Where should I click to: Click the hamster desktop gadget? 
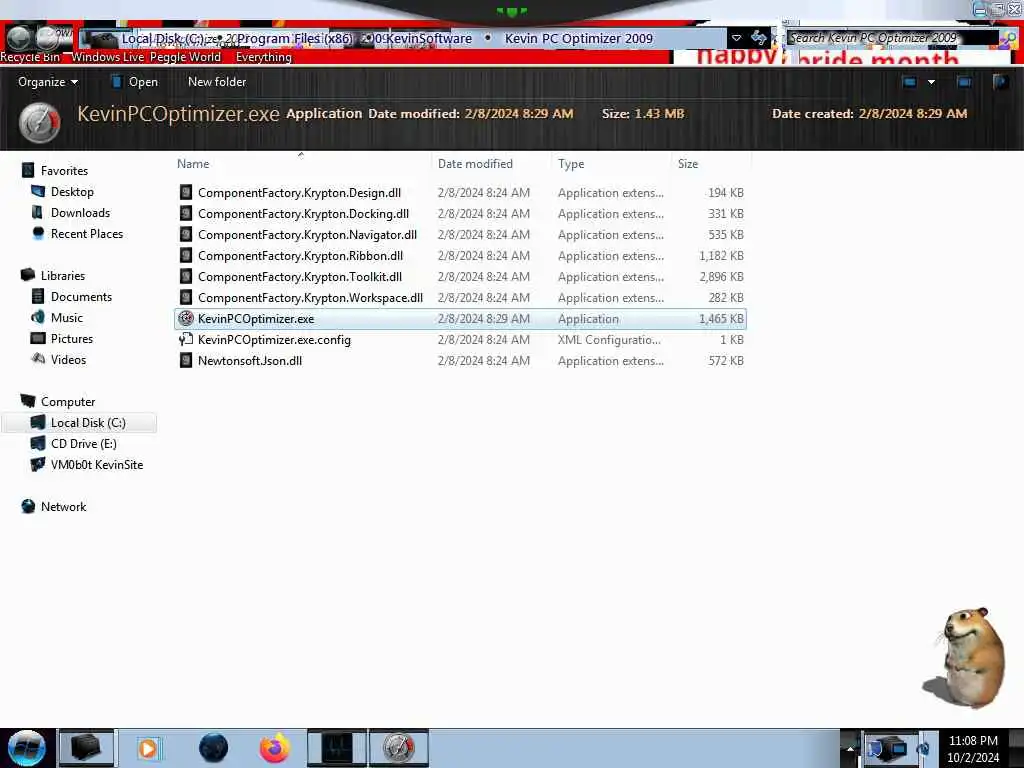pyautogui.click(x=965, y=658)
